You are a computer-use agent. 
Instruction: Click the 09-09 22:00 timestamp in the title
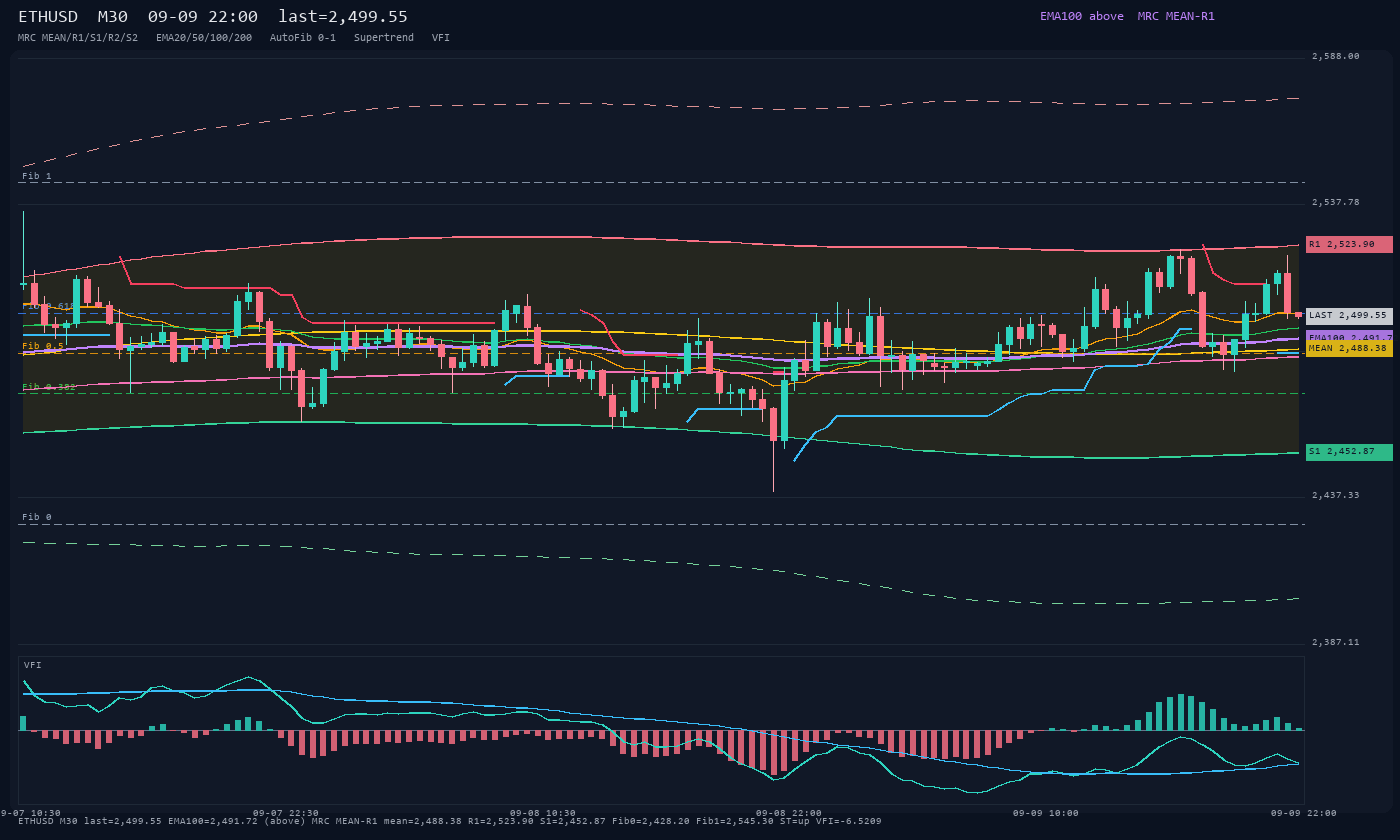tap(202, 17)
